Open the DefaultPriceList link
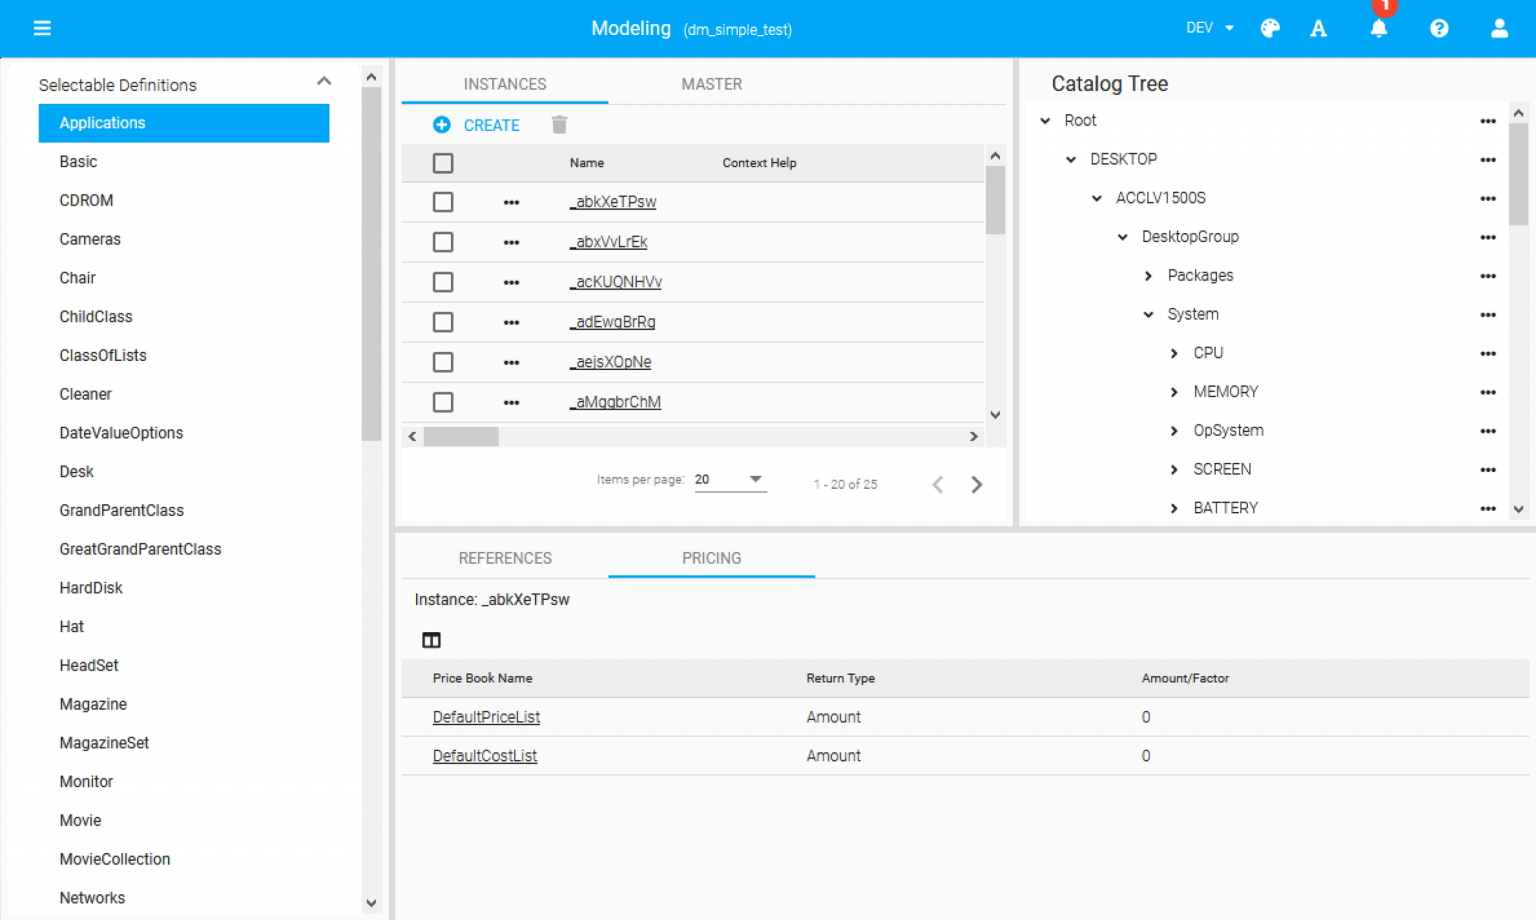This screenshot has height=920, width=1536. click(486, 717)
